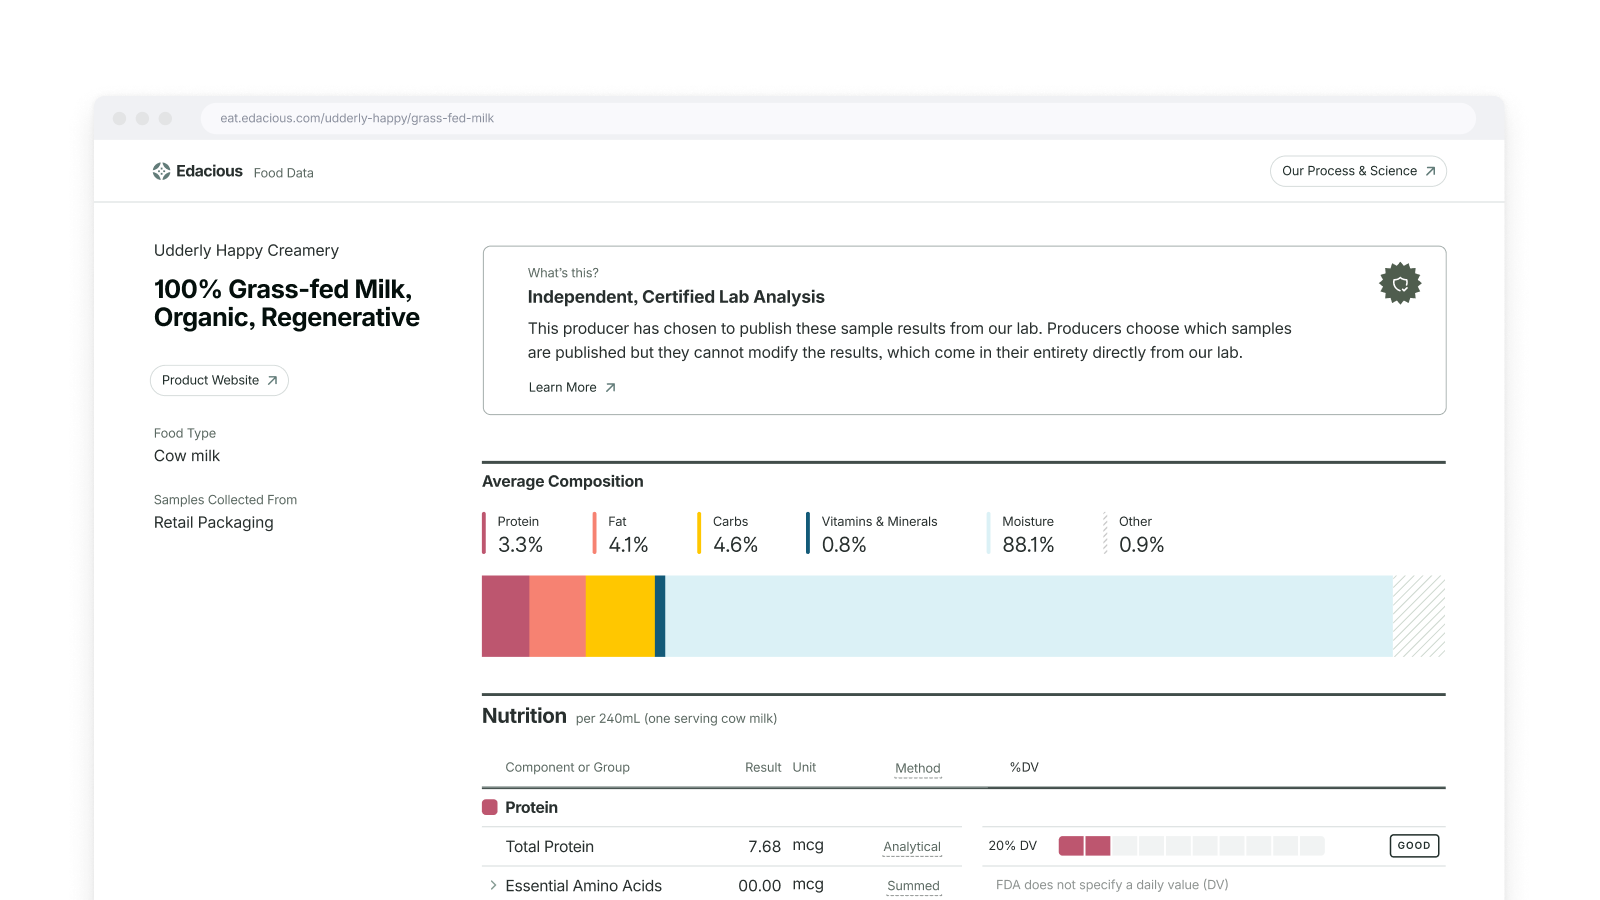Click the Result column header
1600x900 pixels.
point(763,768)
